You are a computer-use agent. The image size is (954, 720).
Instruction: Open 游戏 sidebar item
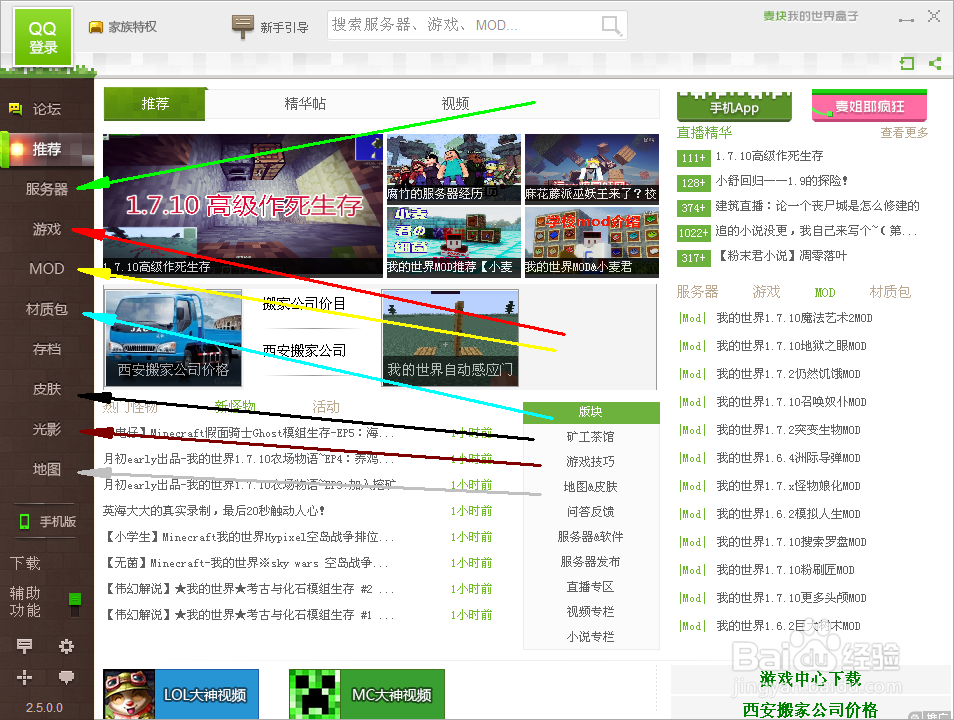pos(47,229)
